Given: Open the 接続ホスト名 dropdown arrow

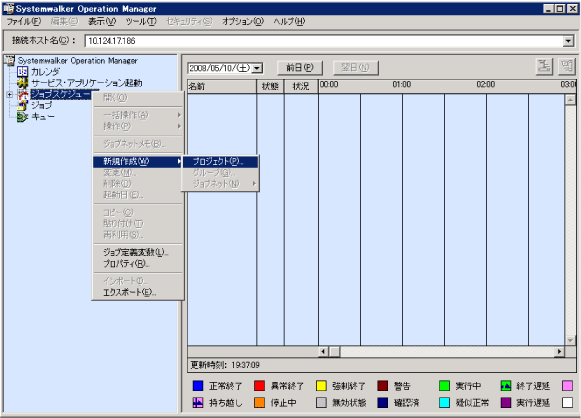Looking at the screenshot, I should point(568,41).
